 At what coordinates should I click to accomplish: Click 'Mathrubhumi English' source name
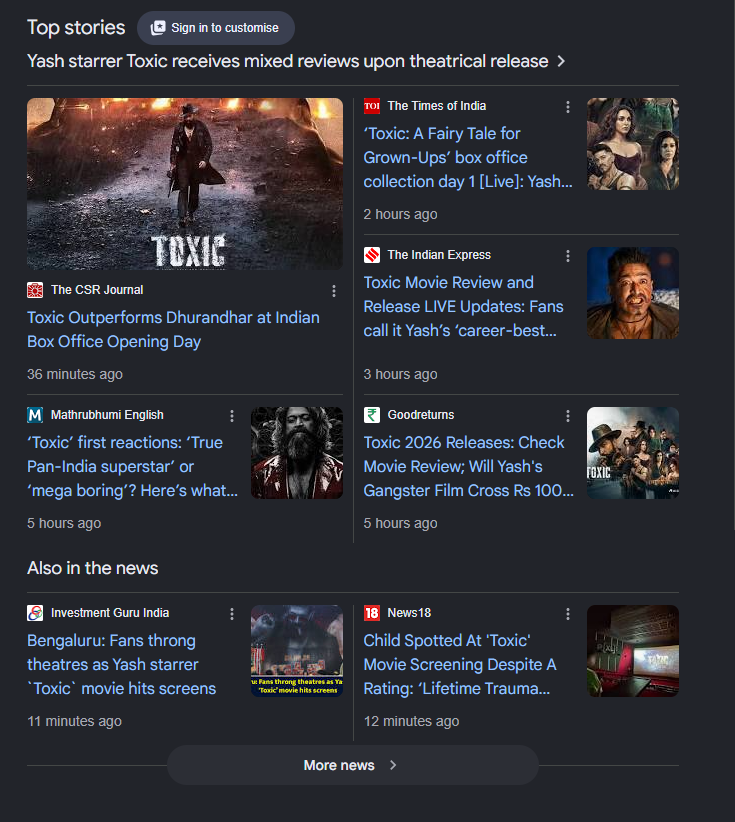click(x=107, y=415)
